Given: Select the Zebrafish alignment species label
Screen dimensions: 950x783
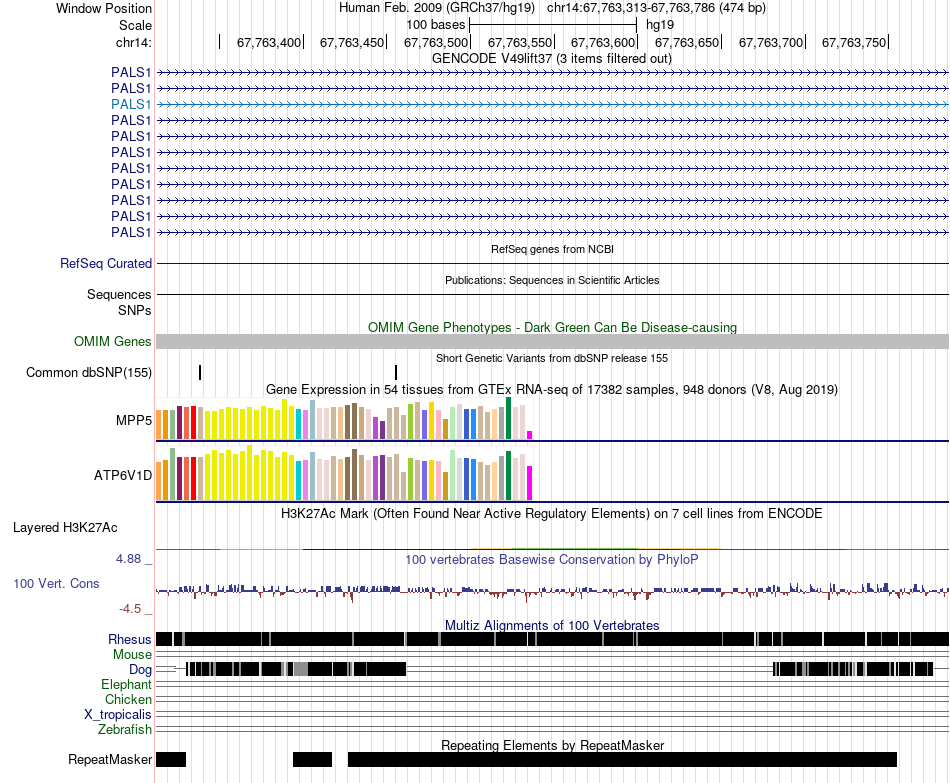Looking at the screenshot, I should (x=124, y=729).
